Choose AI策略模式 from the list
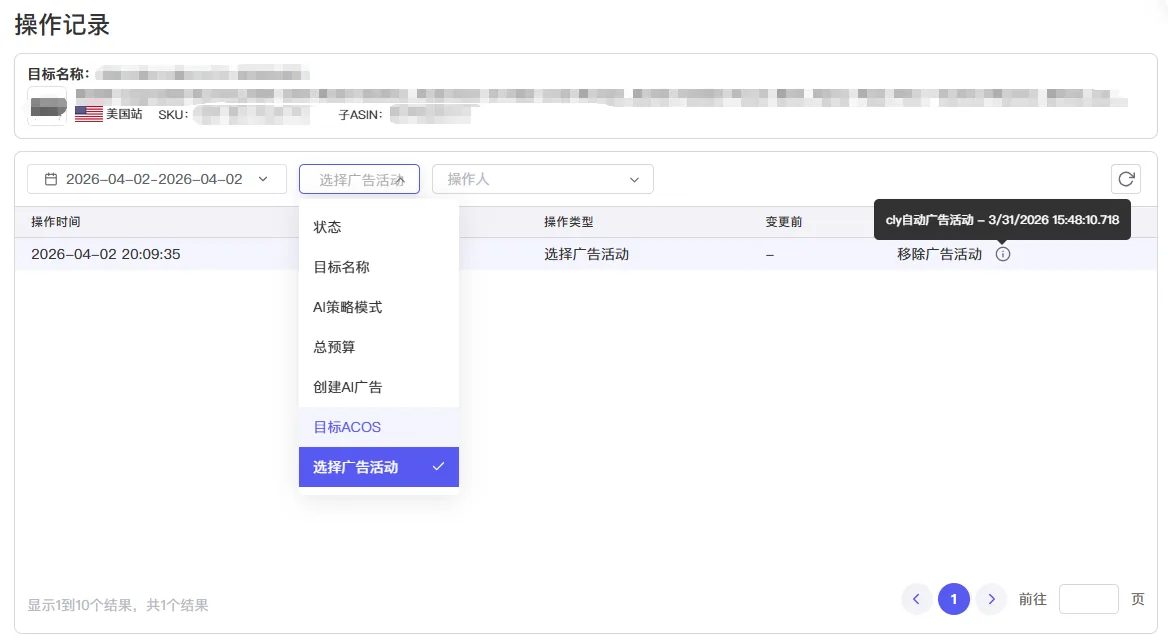This screenshot has height=643, width=1168. point(378,307)
